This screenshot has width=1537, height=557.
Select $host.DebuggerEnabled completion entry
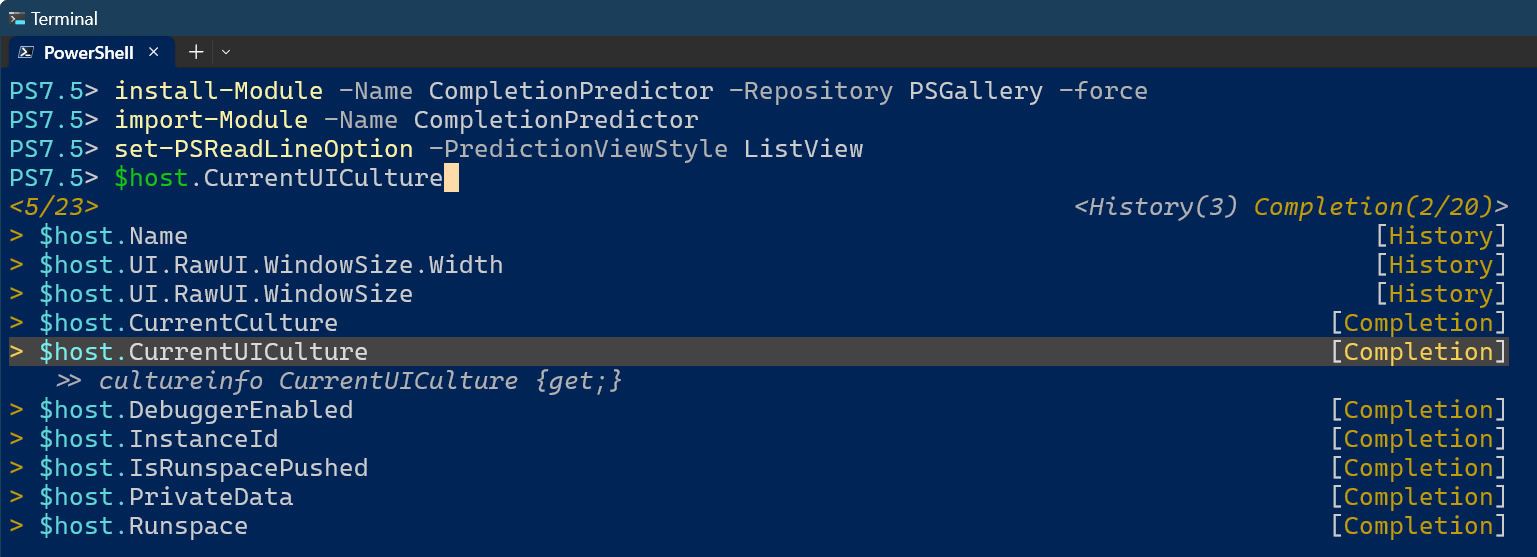tap(196, 410)
